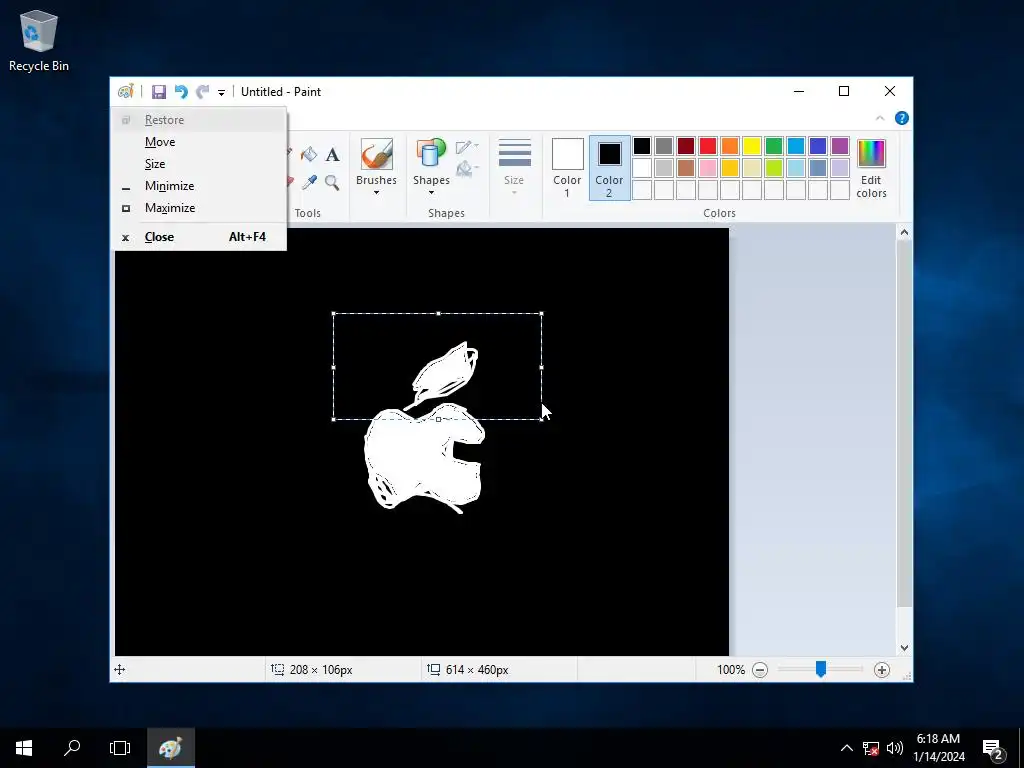
Task: Pick the black color swatch
Action: click(x=642, y=146)
